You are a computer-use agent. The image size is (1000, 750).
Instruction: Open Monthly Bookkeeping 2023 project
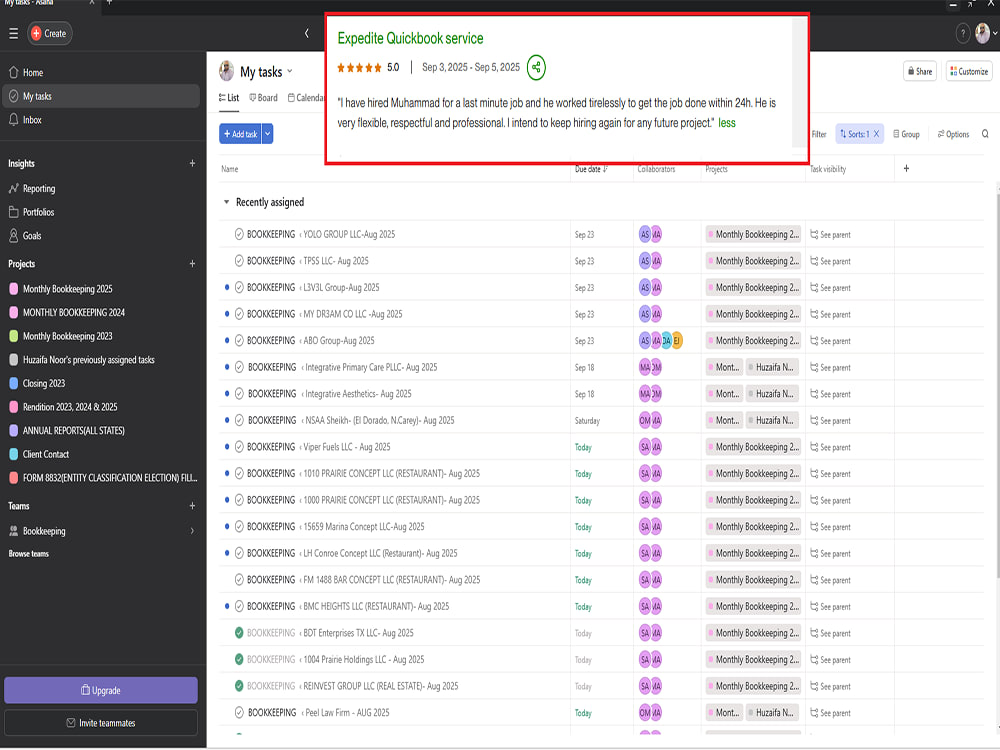(x=68, y=336)
